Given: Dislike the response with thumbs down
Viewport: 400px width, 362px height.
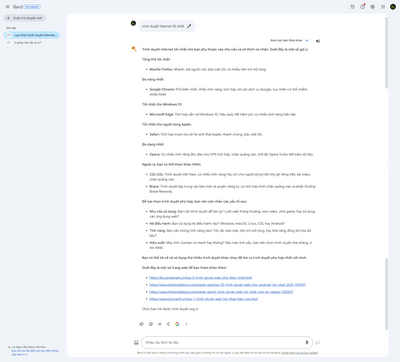Looking at the screenshot, I should [151, 324].
